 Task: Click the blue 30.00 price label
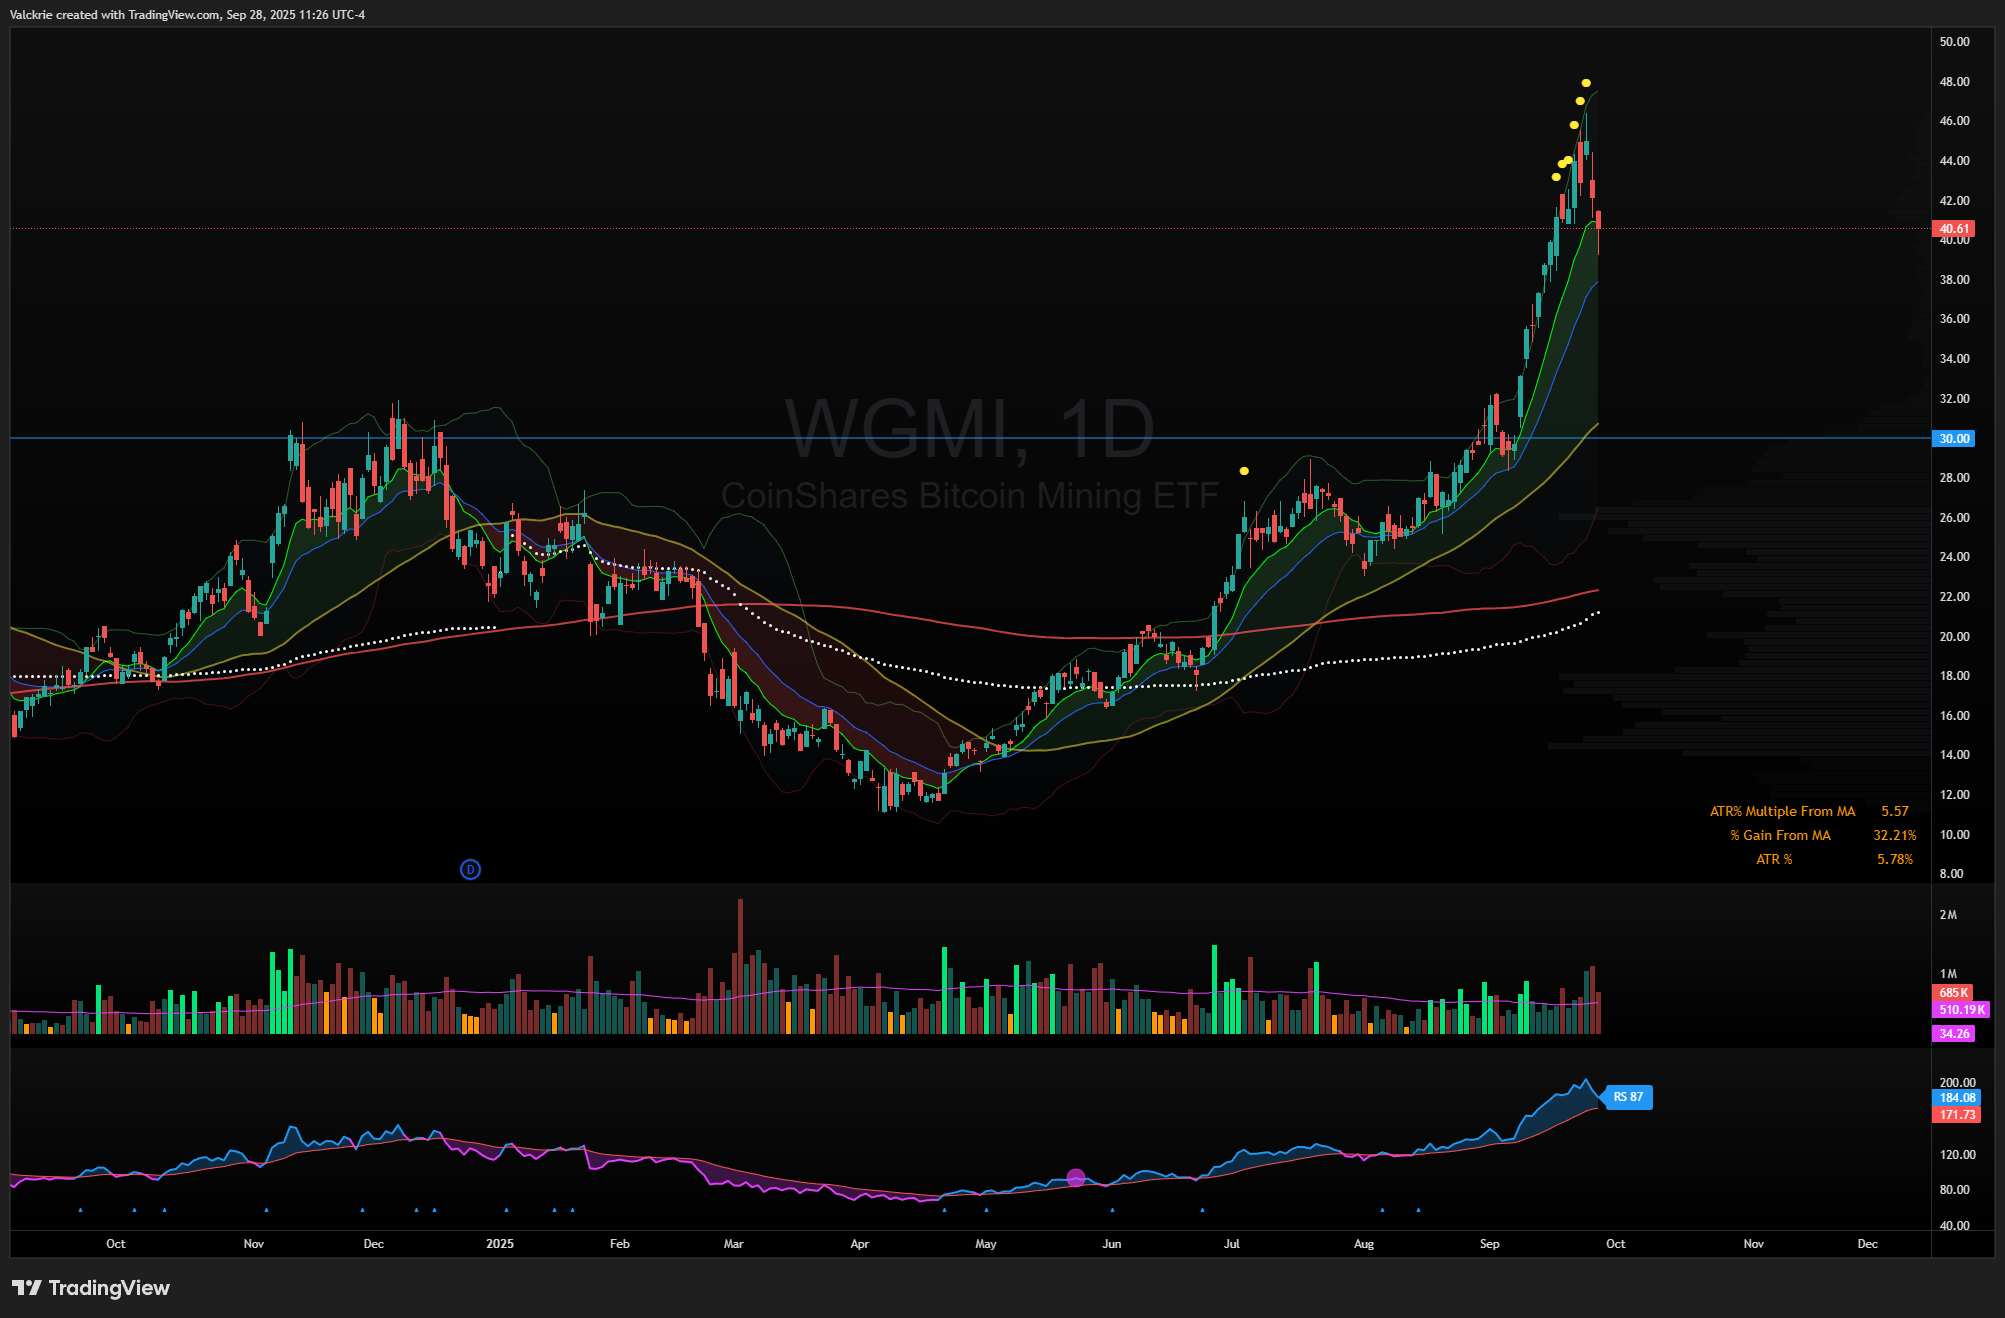(x=1953, y=439)
